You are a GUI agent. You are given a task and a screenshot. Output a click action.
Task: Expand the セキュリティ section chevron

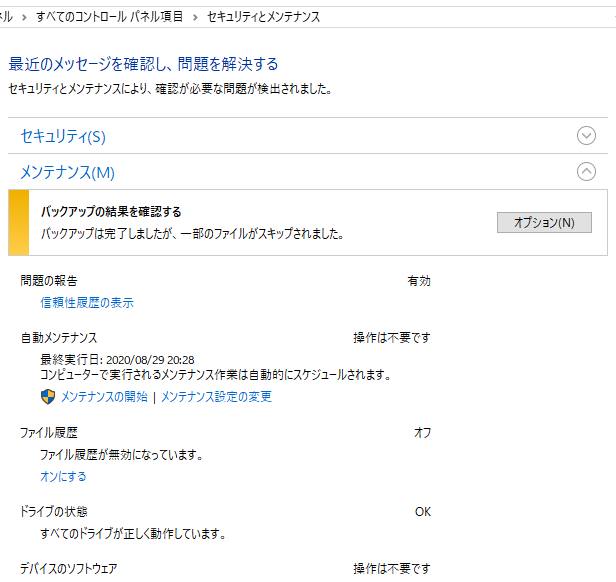click(x=586, y=136)
